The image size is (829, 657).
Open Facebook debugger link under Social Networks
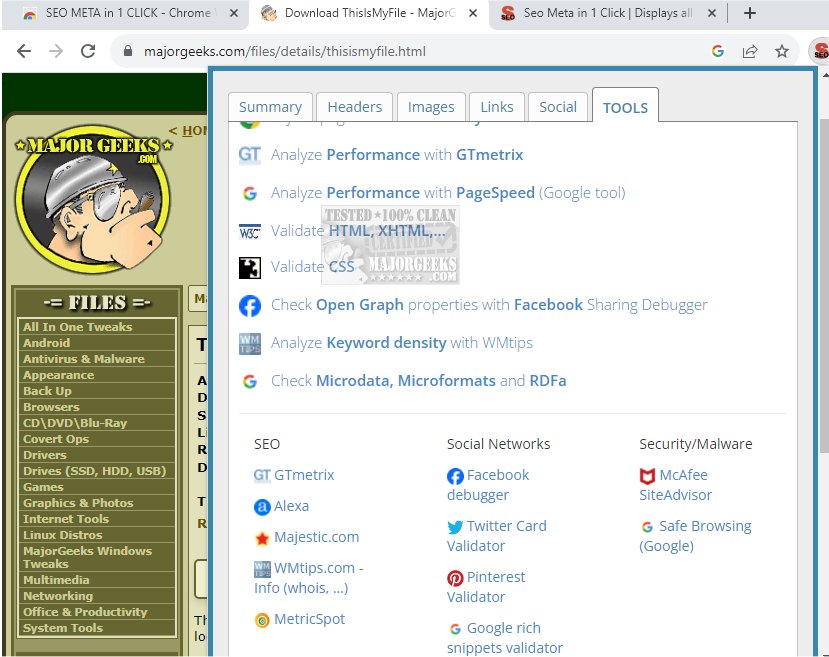pyautogui.click(x=488, y=485)
